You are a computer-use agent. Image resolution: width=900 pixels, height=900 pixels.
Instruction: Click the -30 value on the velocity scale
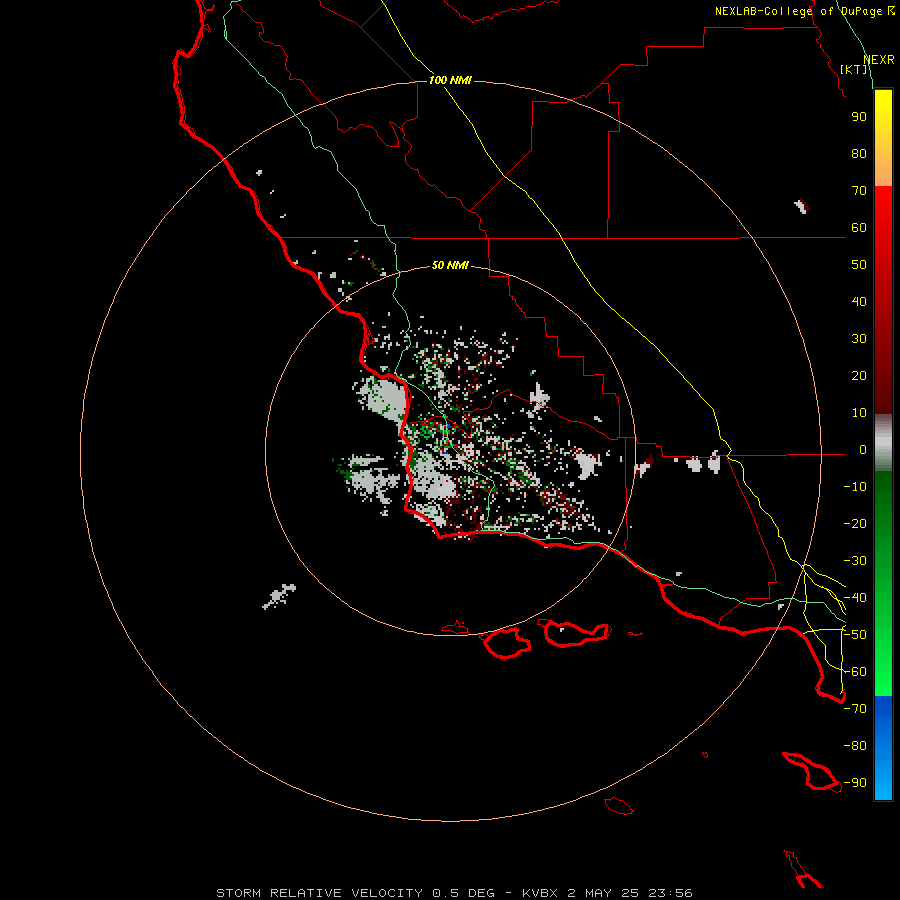pyautogui.click(x=855, y=561)
